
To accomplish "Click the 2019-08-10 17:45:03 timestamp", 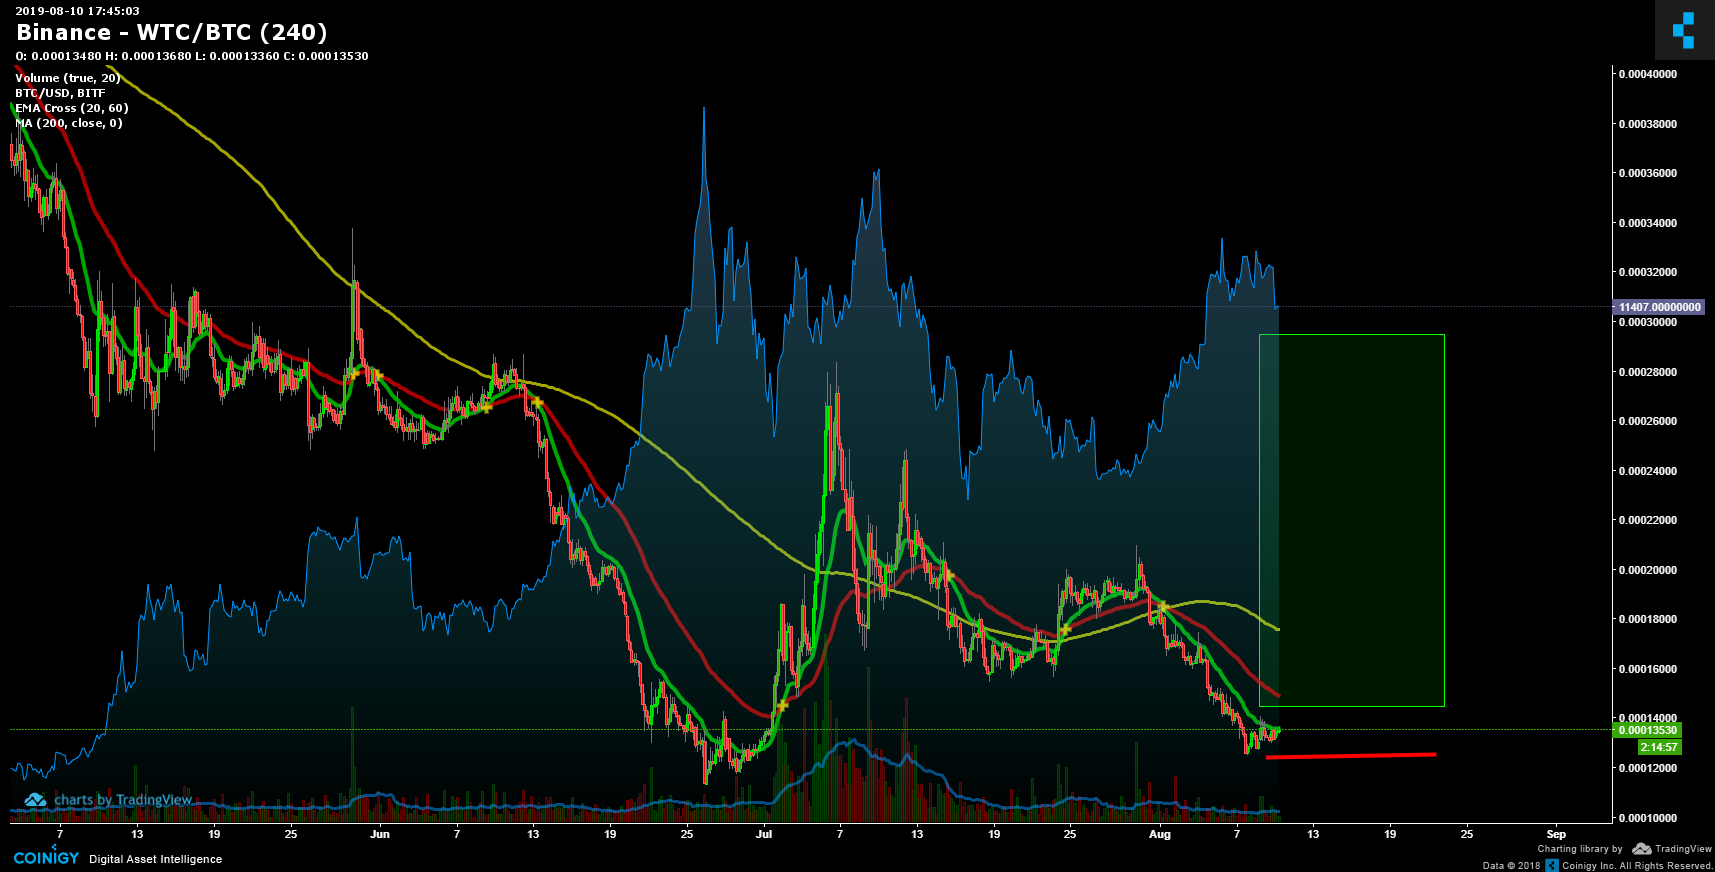I will point(77,11).
